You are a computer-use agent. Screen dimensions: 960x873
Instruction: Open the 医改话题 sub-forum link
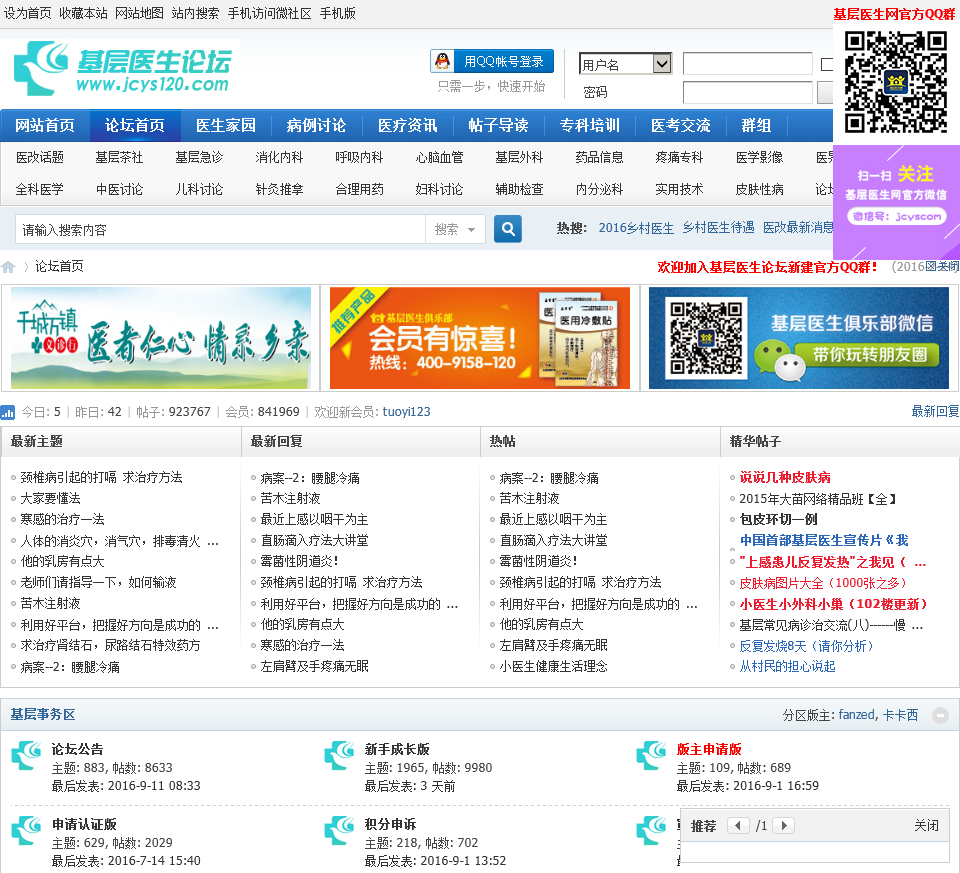[40, 157]
